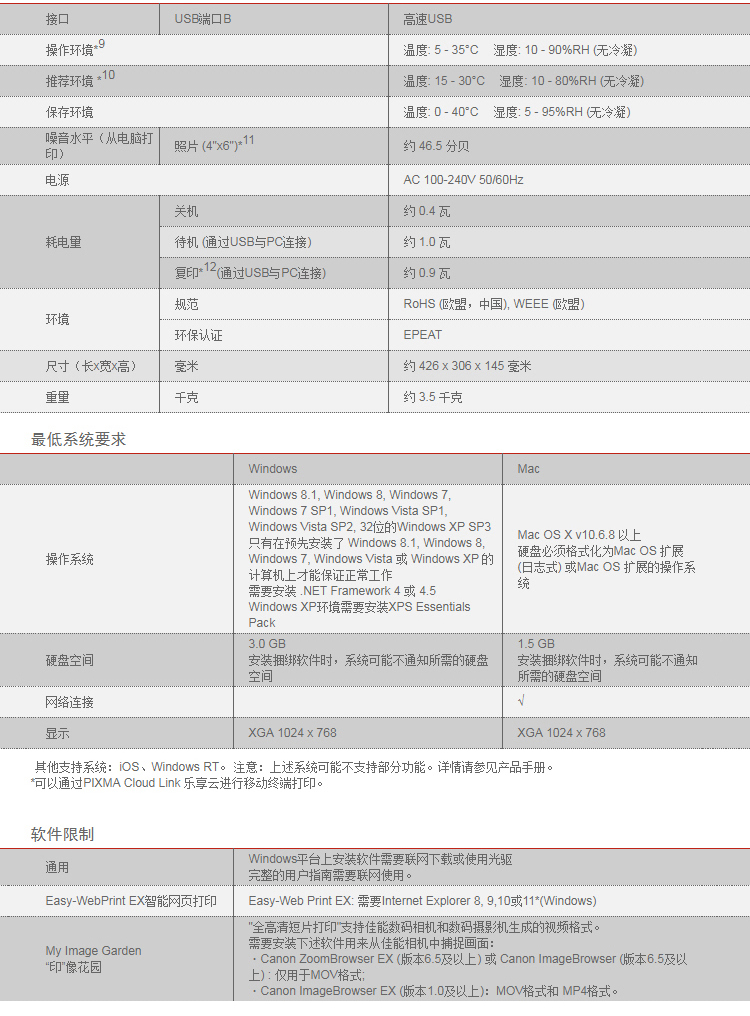The image size is (750, 1016).
Task: Click 'RoHS (欧盟，中国), WEEE (欧盟)' text
Action: tap(493, 305)
